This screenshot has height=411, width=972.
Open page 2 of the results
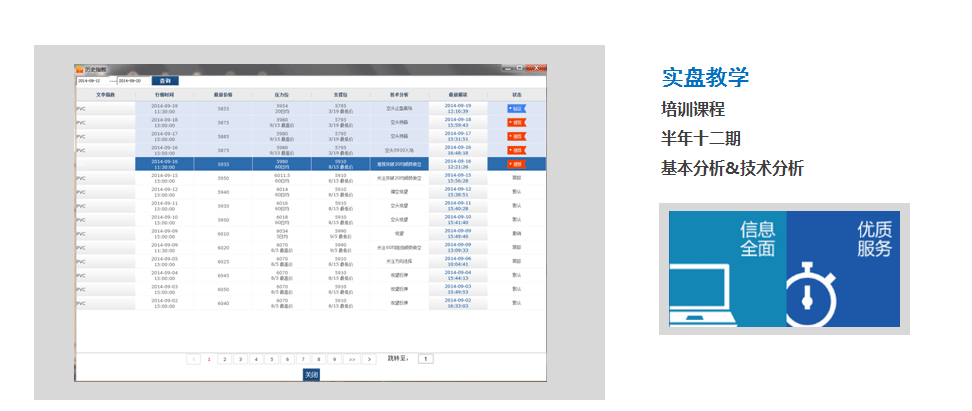(224, 359)
